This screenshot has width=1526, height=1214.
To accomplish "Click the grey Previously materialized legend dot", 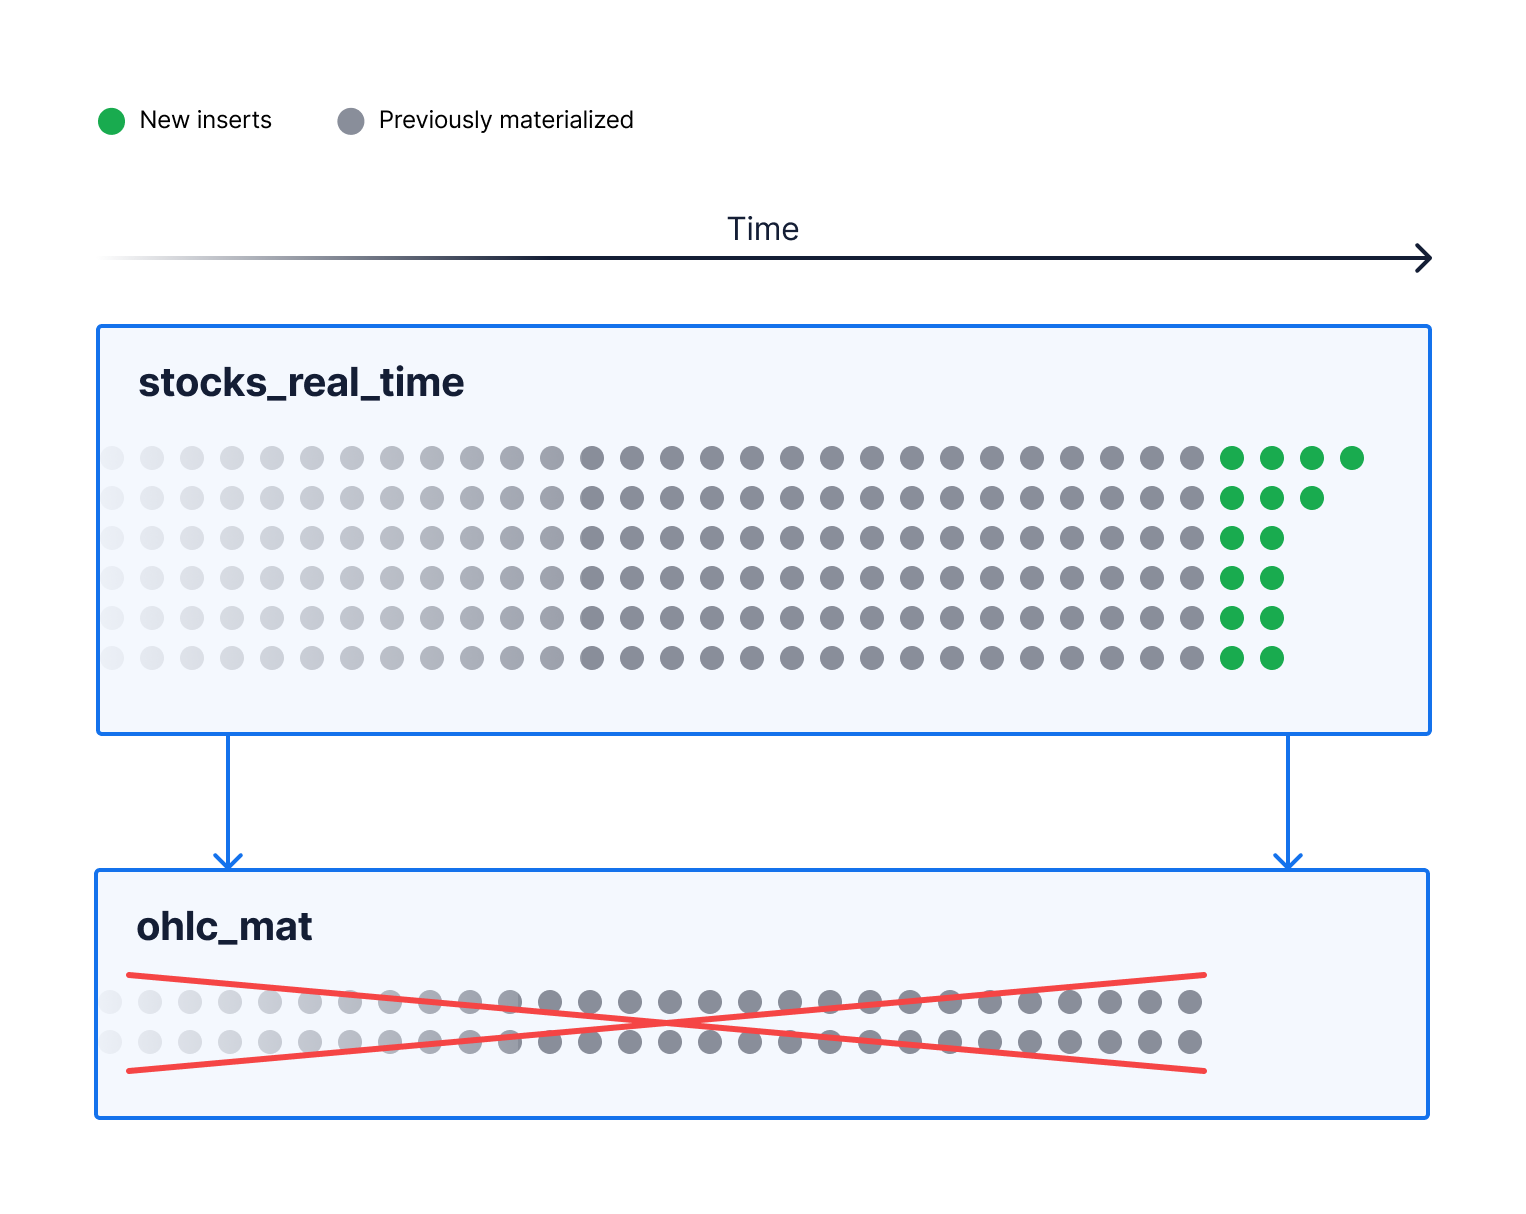I will pyautogui.click(x=351, y=121).
